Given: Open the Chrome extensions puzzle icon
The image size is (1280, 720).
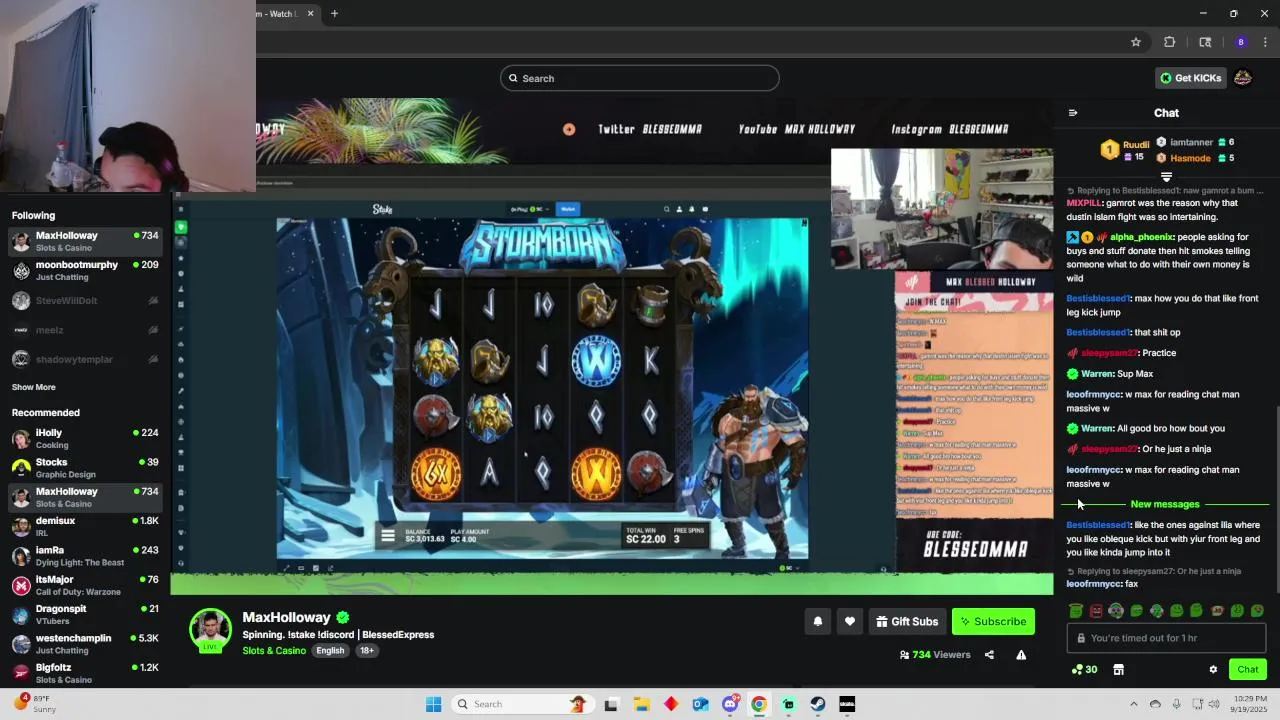Looking at the screenshot, I should point(1169,42).
